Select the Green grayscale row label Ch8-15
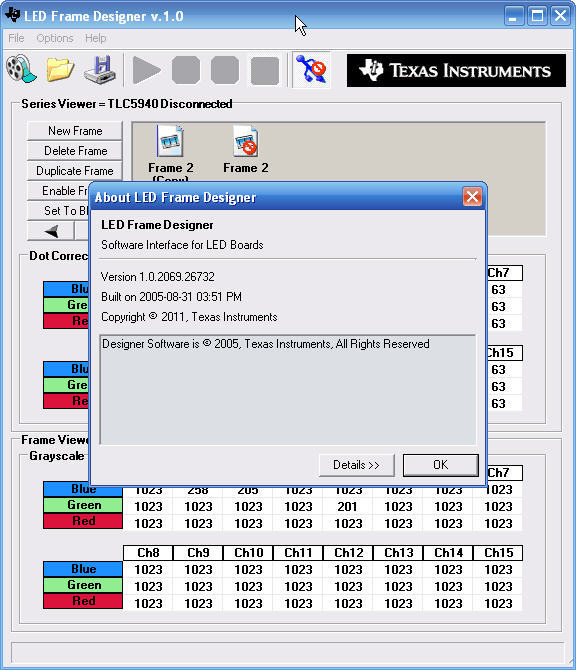576x670 pixels. 83,585
